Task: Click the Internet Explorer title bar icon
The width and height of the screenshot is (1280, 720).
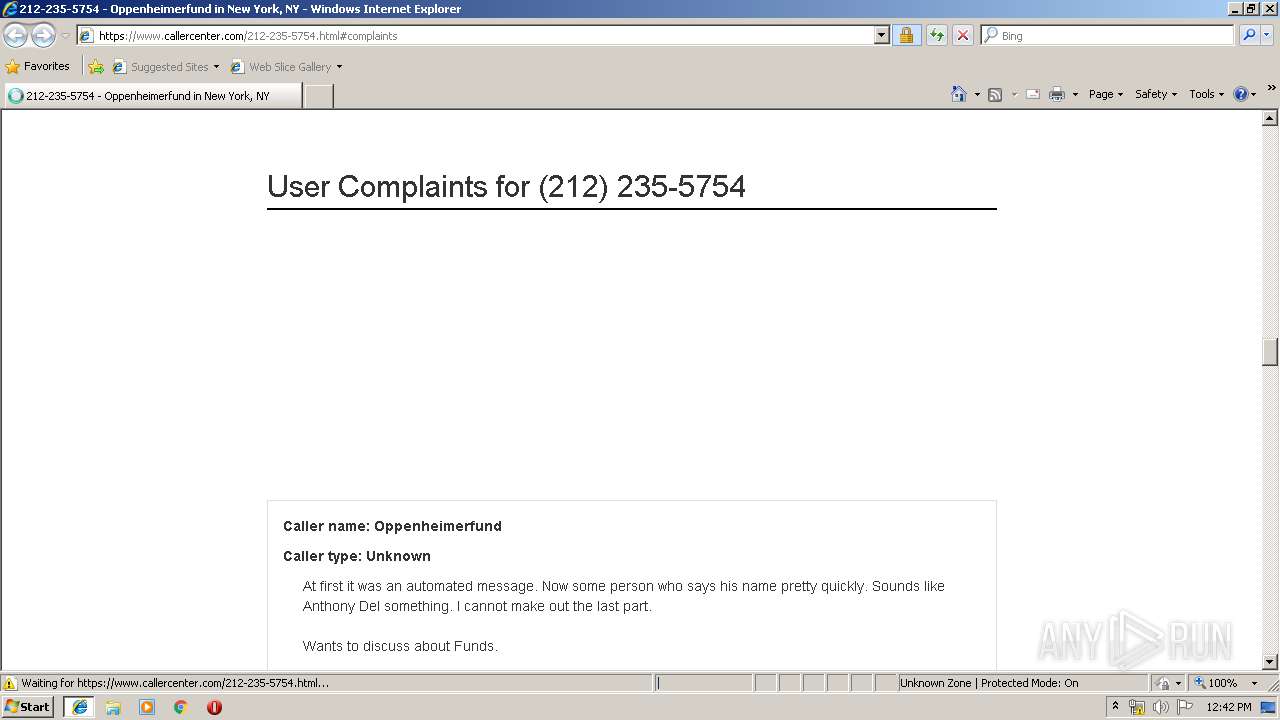Action: pyautogui.click(x=10, y=9)
